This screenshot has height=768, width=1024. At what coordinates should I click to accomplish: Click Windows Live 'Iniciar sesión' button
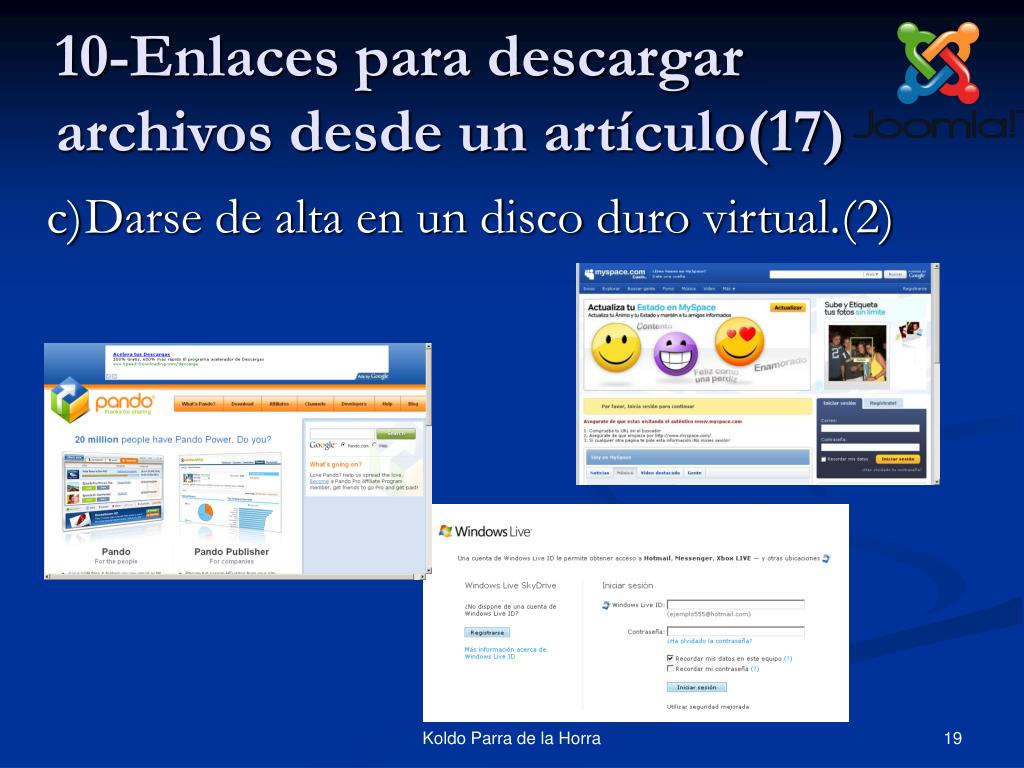point(696,687)
